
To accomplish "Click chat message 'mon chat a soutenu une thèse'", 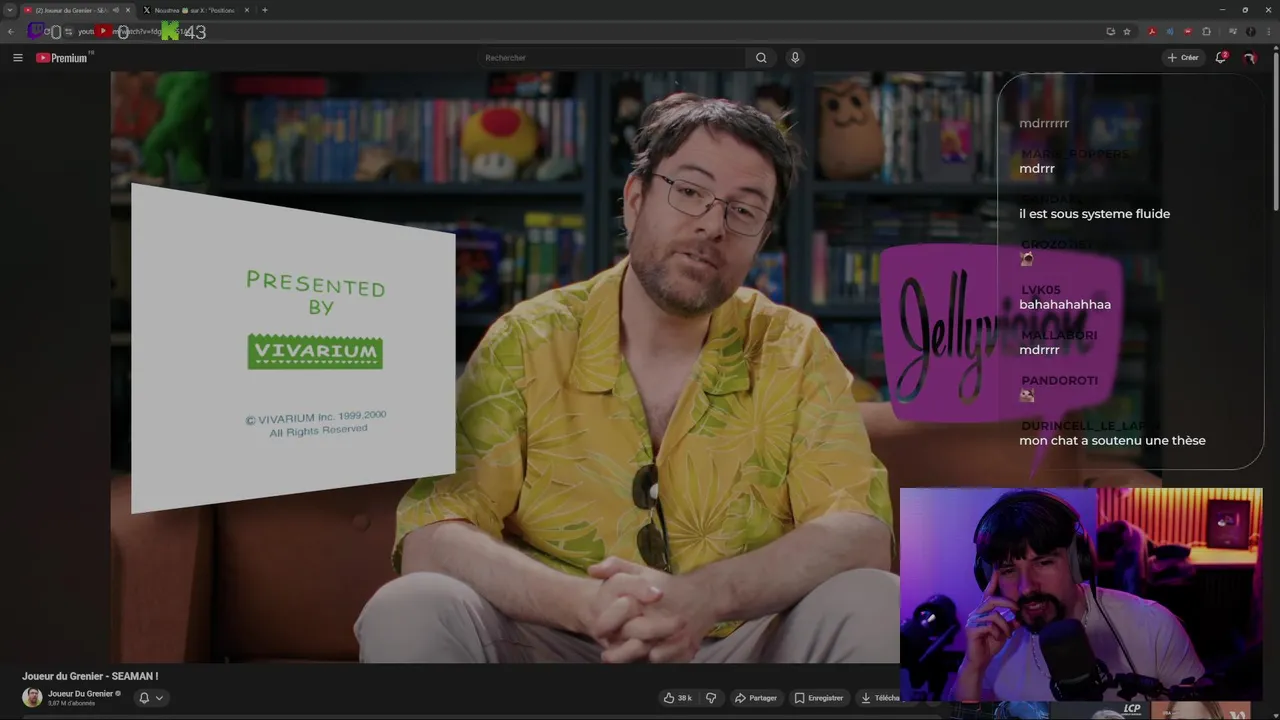I will [x=1112, y=441].
